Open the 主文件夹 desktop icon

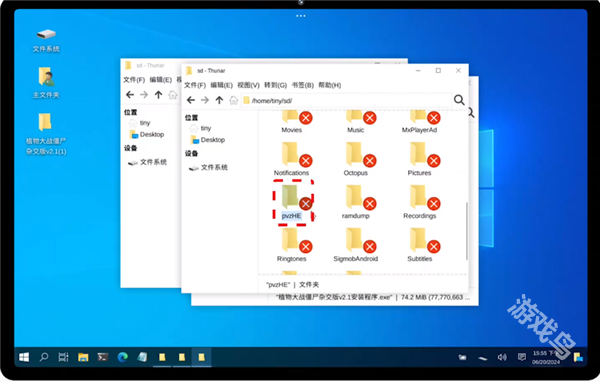coord(46,83)
